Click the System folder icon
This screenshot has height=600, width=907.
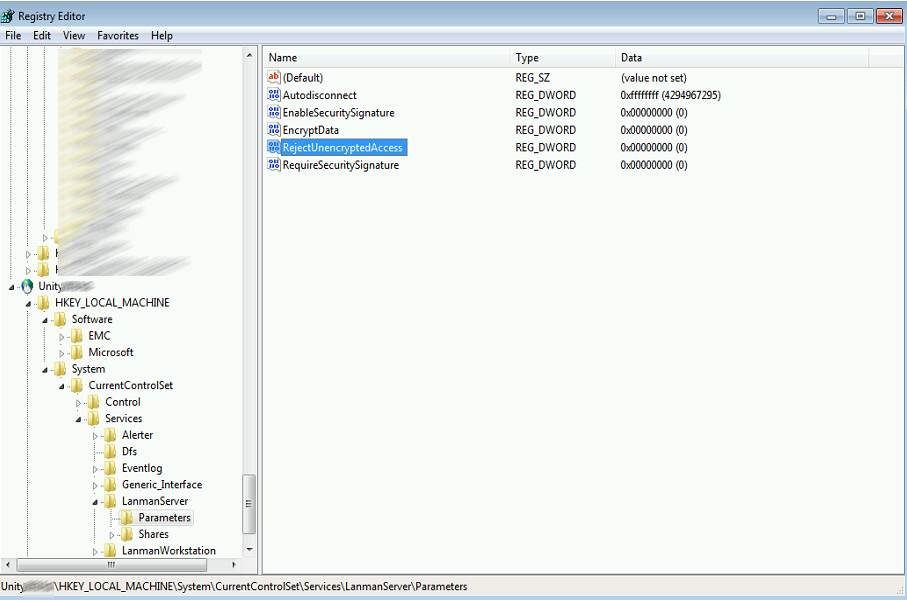pyautogui.click(x=60, y=369)
